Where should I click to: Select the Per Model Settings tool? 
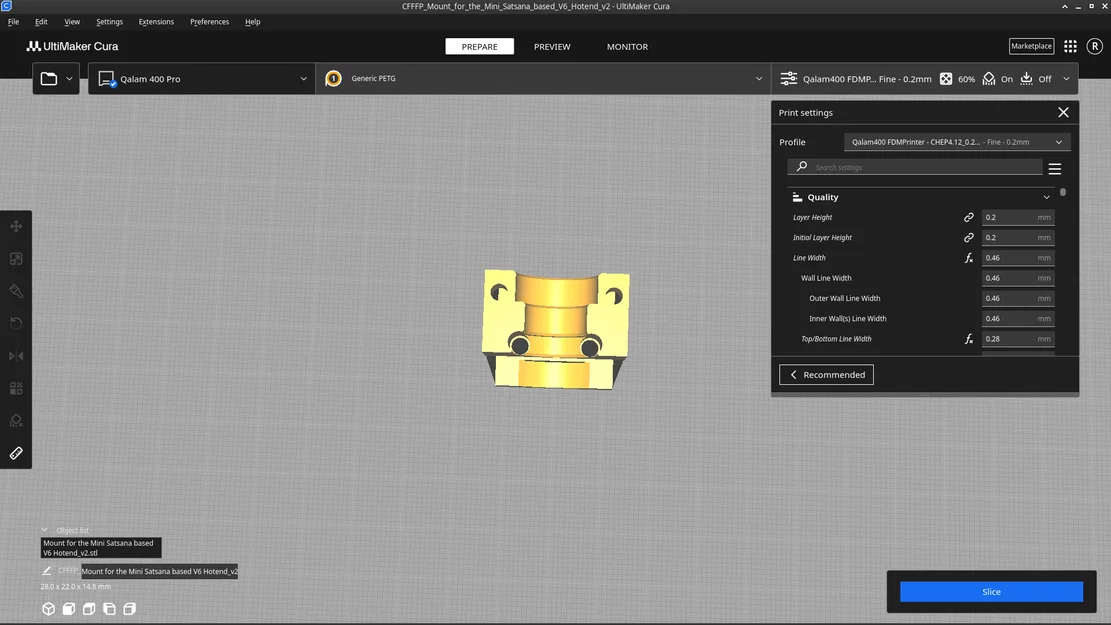pyautogui.click(x=16, y=388)
